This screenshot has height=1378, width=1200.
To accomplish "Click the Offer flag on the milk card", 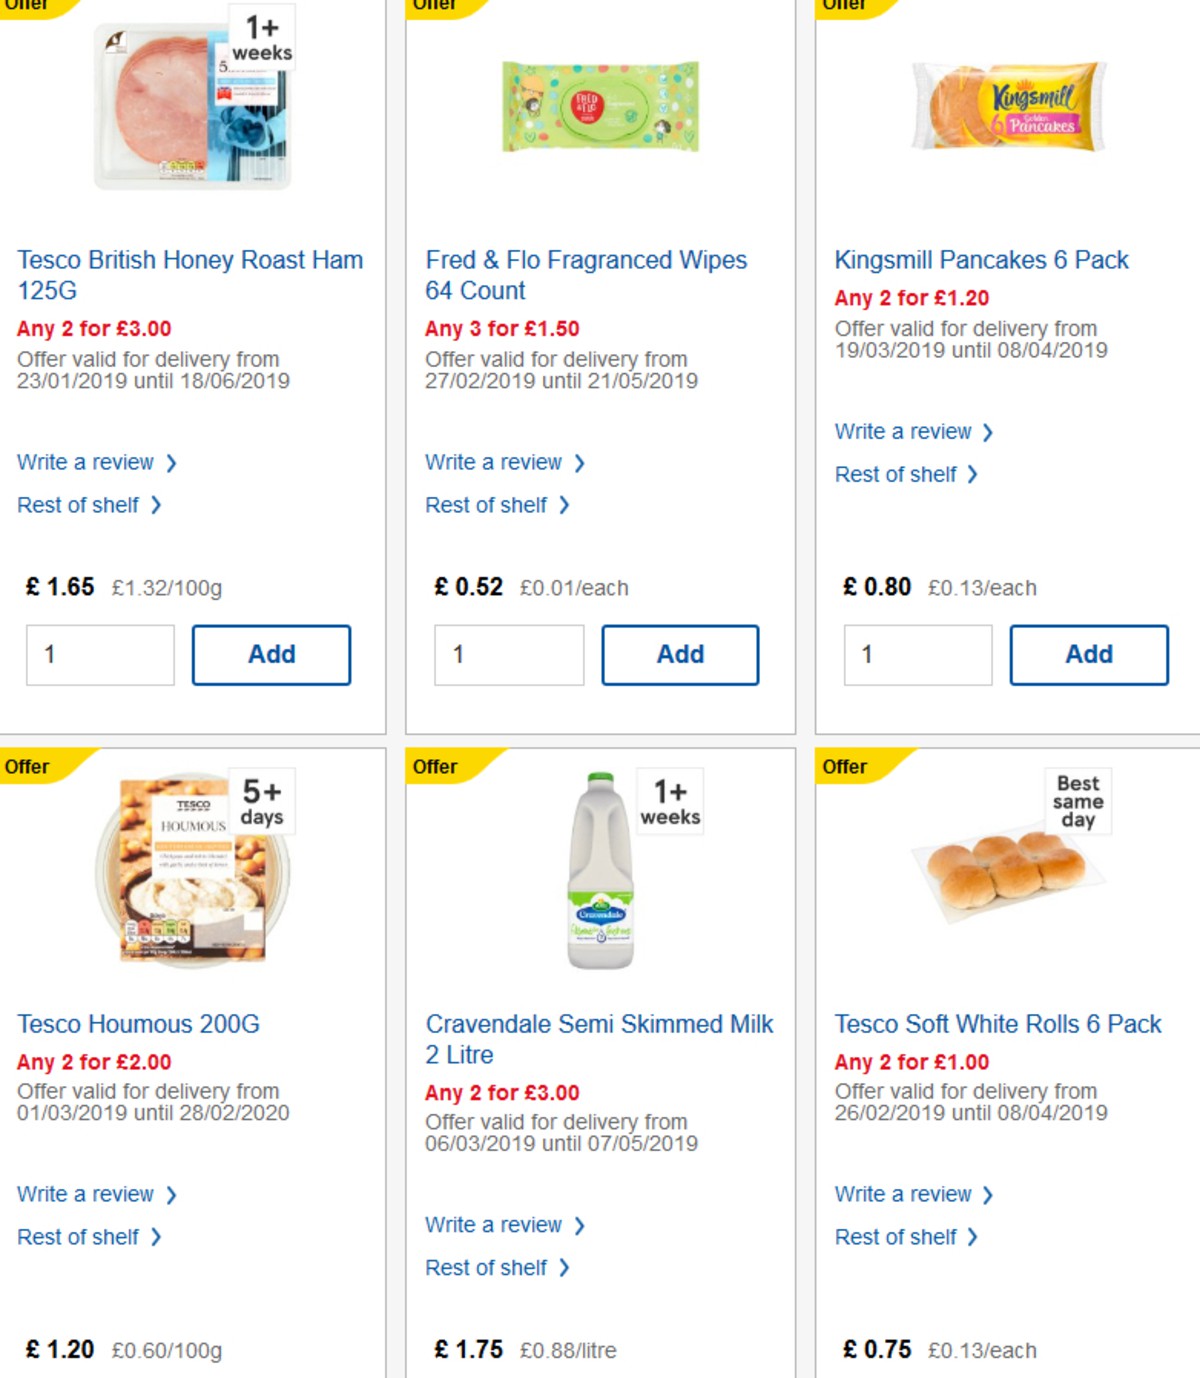I will [x=437, y=766].
